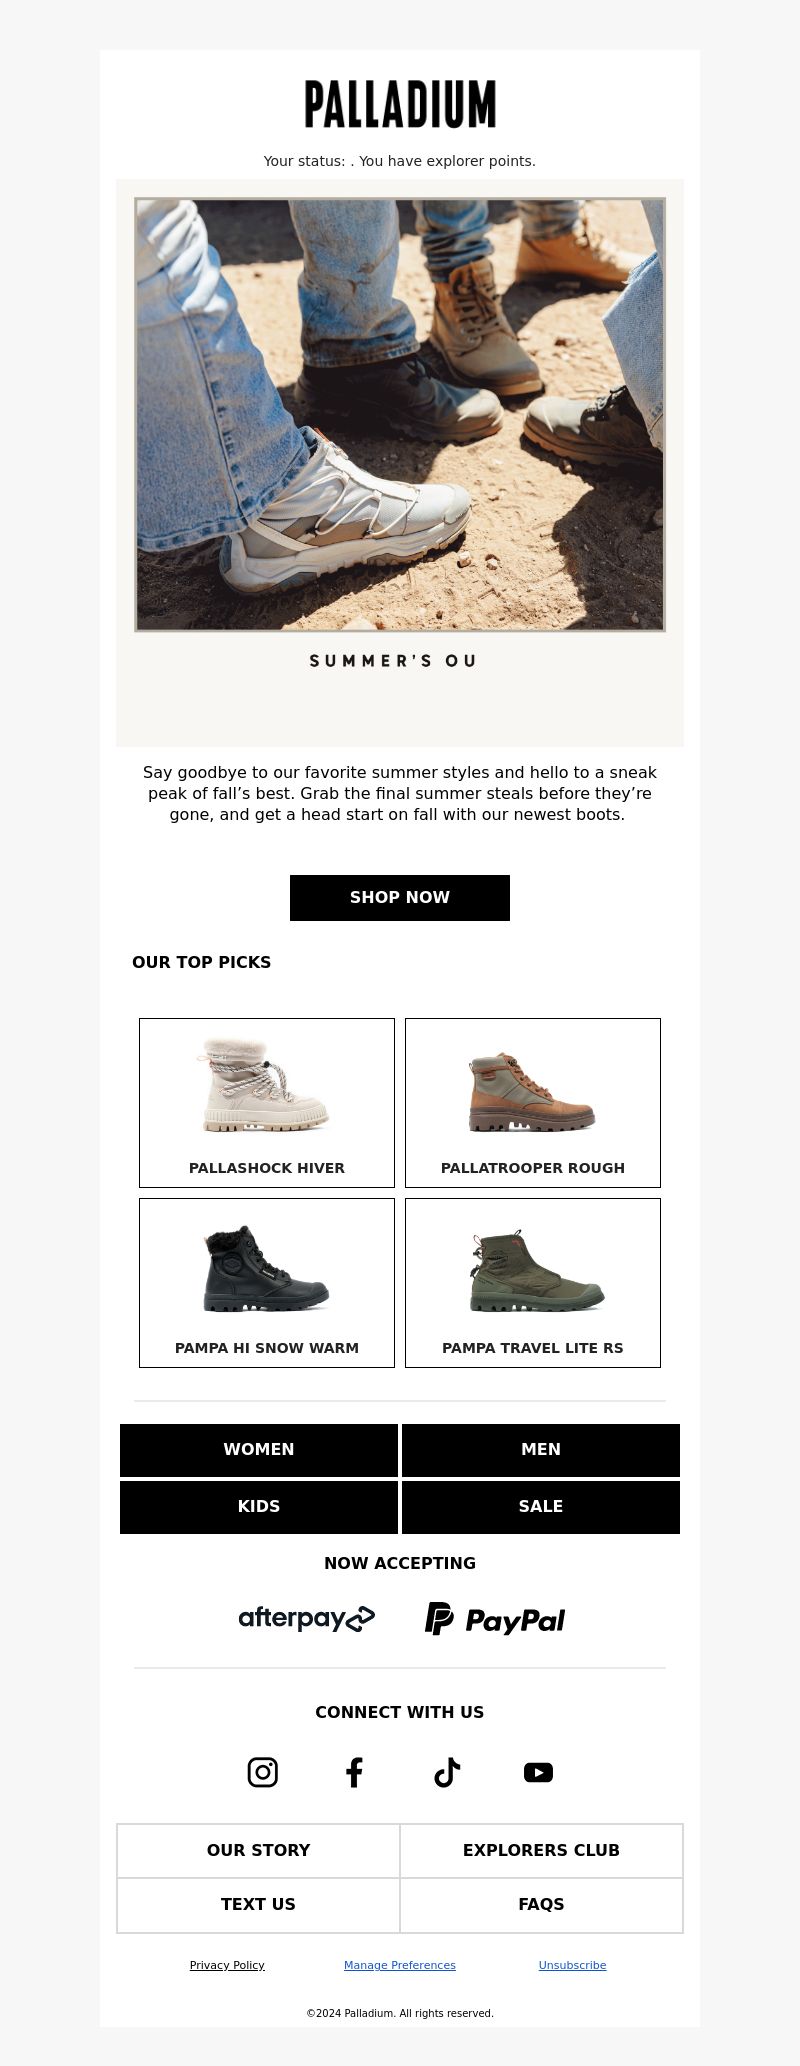The image size is (800, 2066).
Task: Open the WOMEN category
Action: [259, 1450]
